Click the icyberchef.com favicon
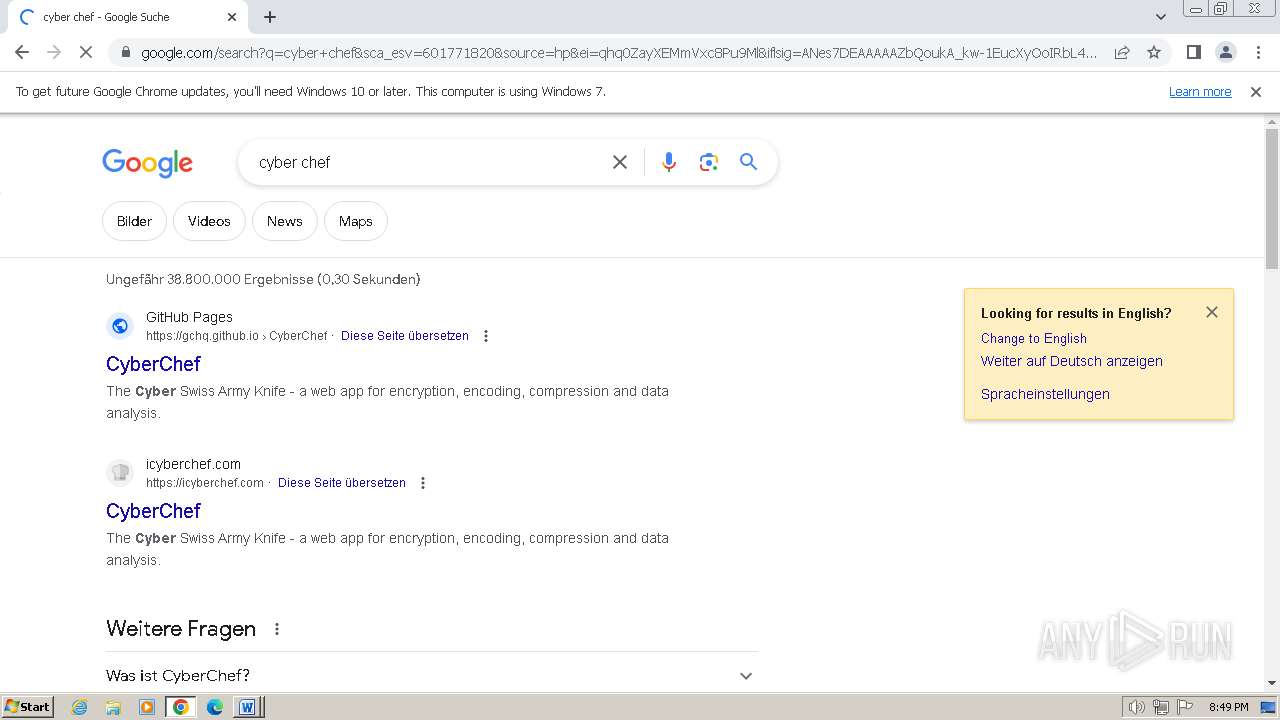This screenshot has height=720, width=1280. pyautogui.click(x=120, y=473)
